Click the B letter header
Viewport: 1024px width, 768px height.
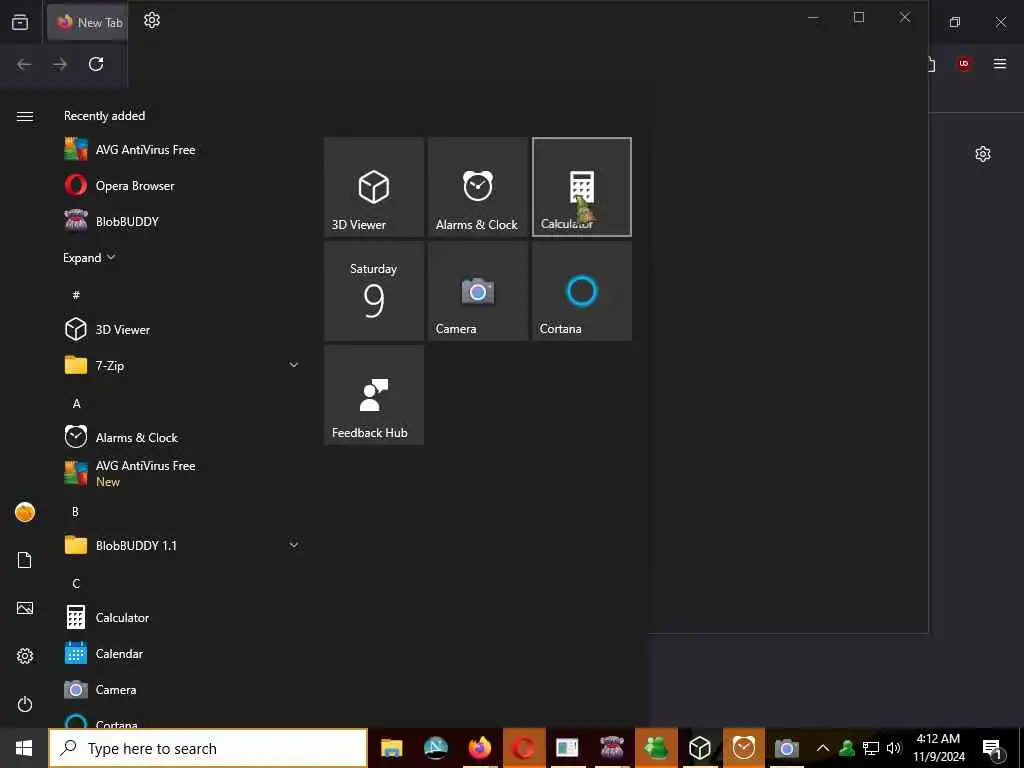pyautogui.click(x=76, y=511)
